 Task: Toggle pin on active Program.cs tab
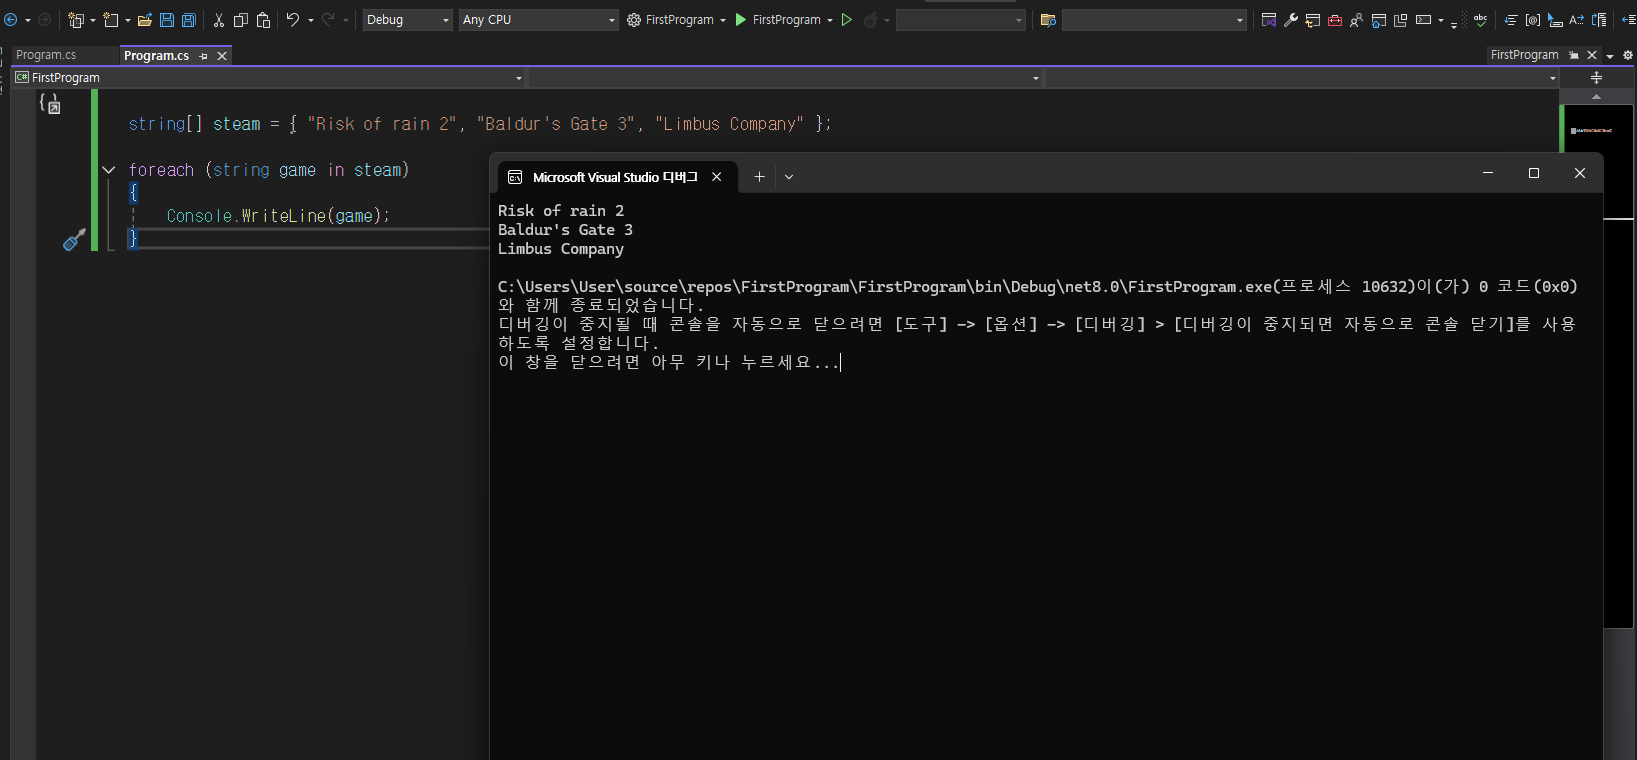tap(203, 56)
